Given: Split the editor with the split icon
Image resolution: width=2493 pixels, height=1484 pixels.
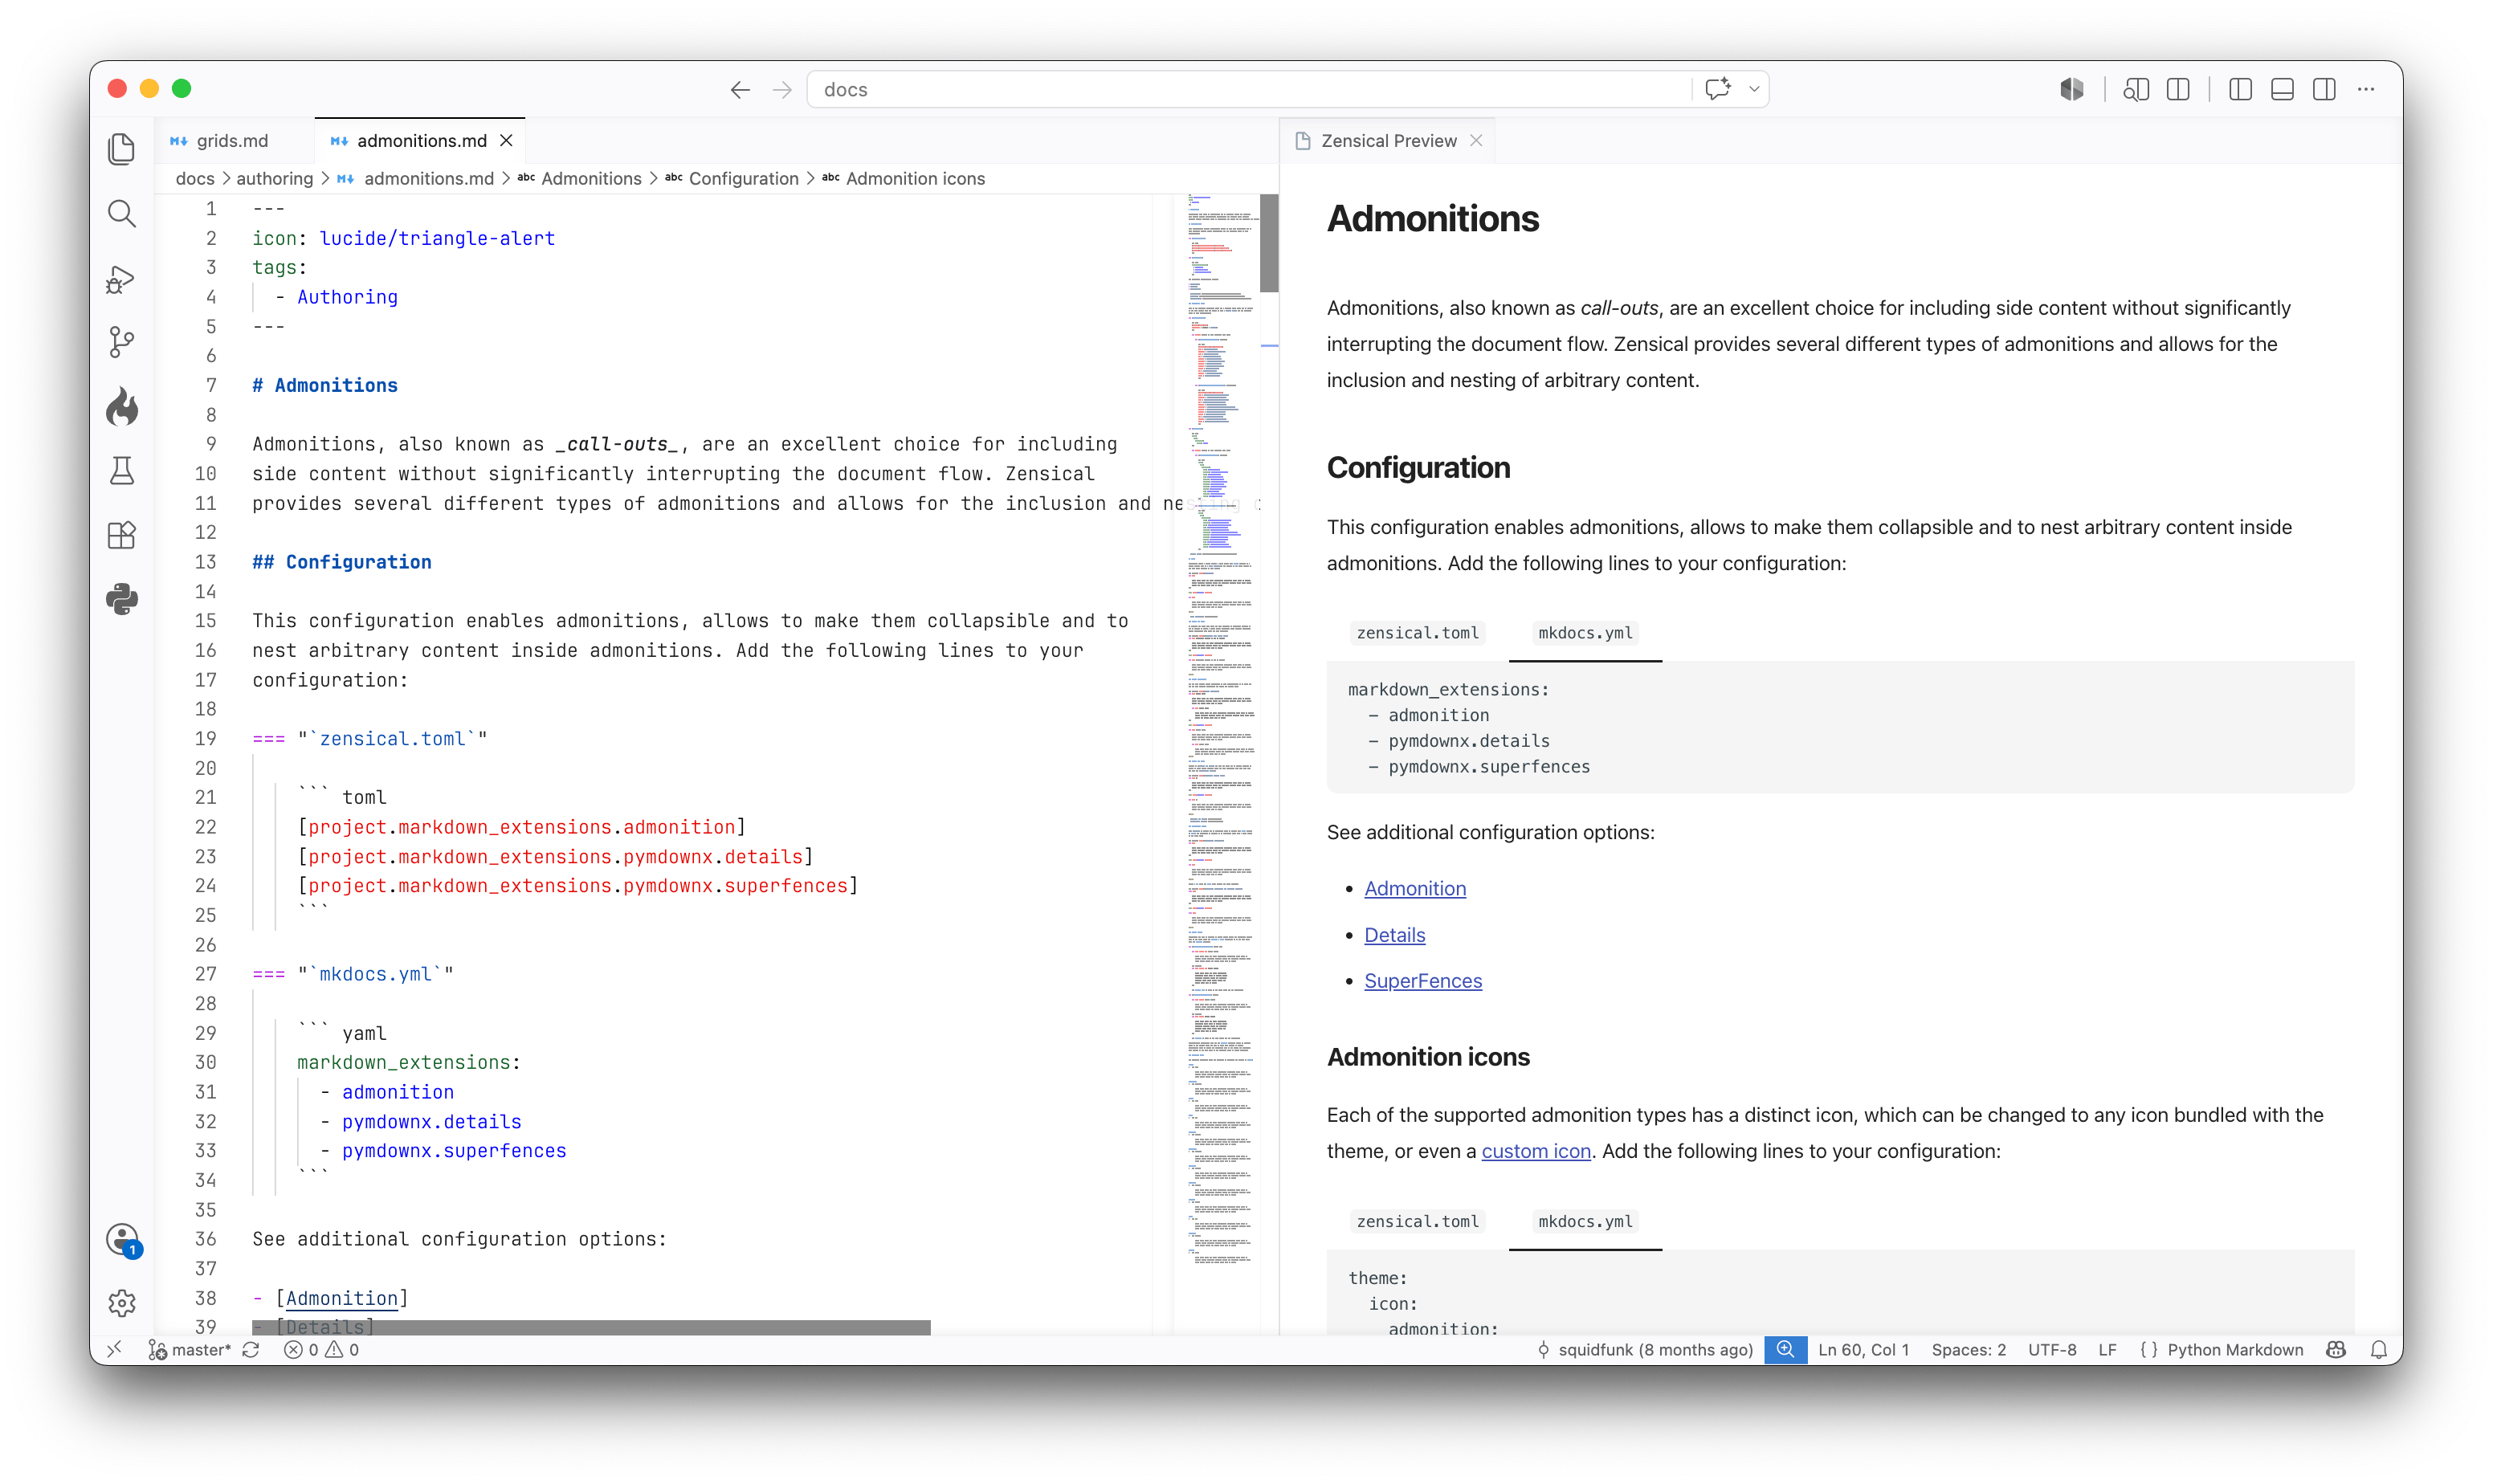Looking at the screenshot, I should point(2178,90).
